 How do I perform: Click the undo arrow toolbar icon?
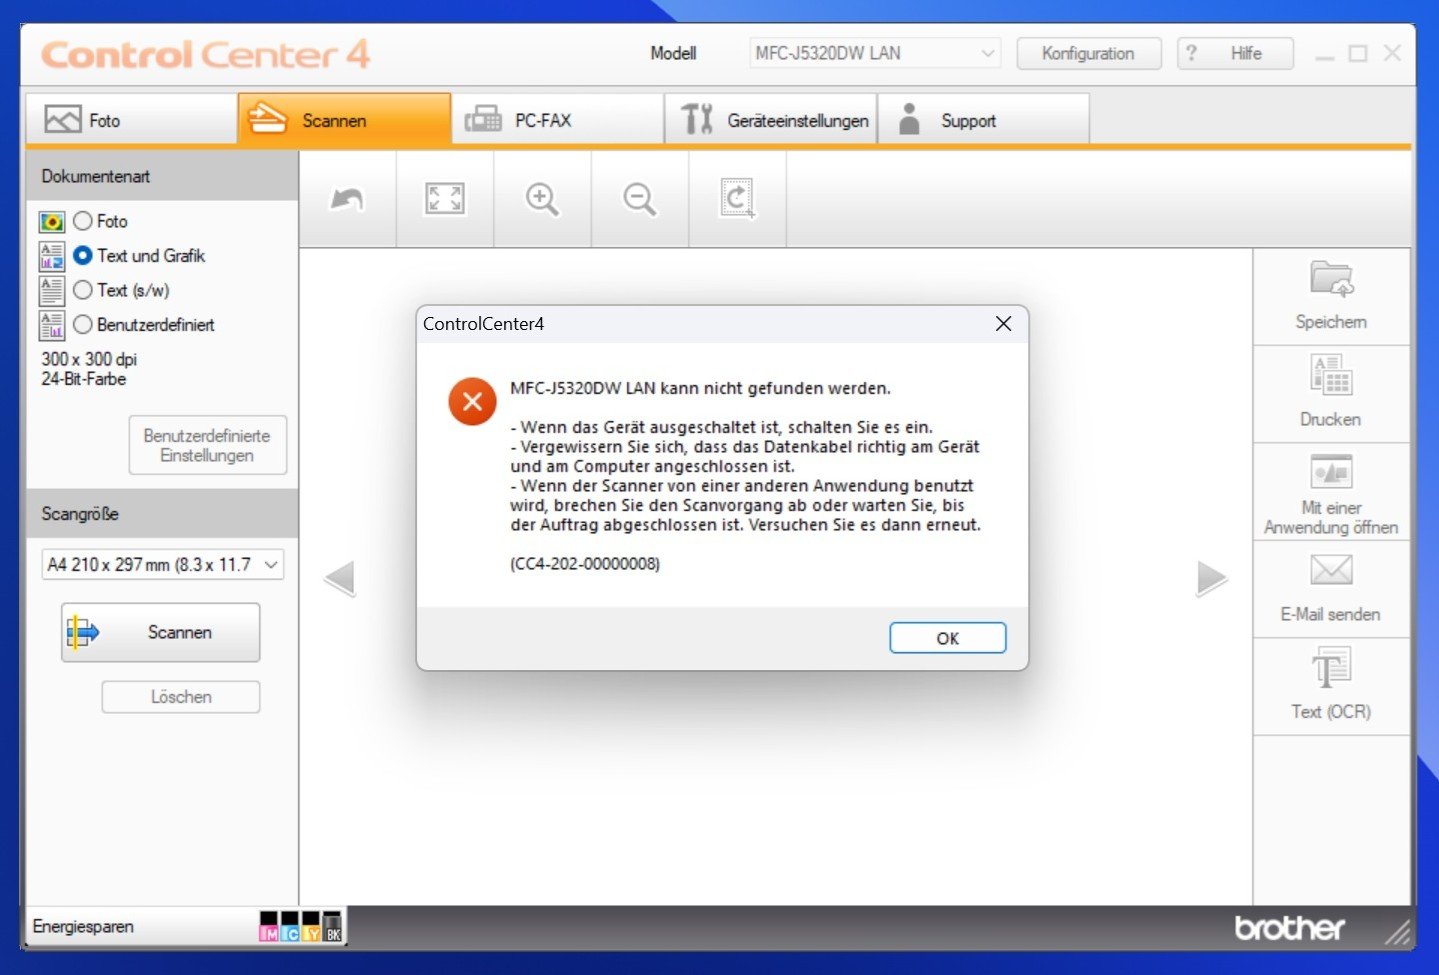(x=347, y=199)
